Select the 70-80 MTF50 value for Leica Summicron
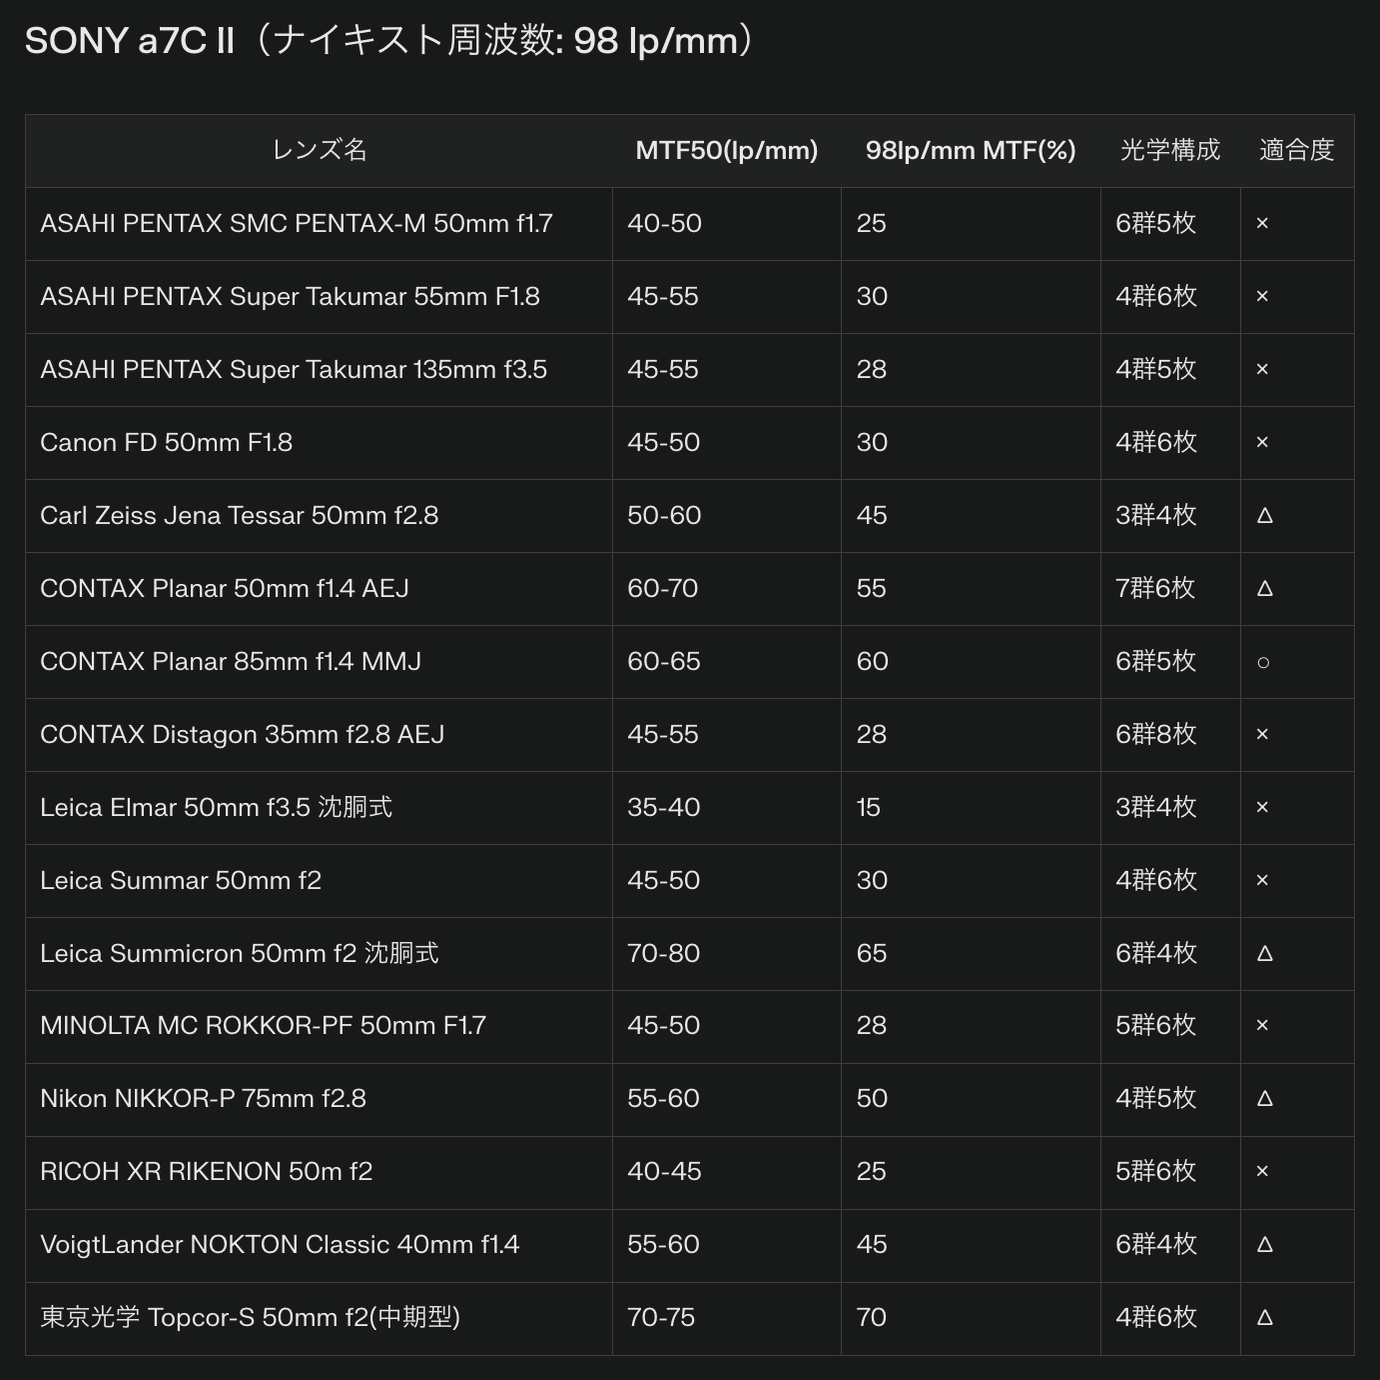Screen dimensions: 1380x1380 point(664,953)
